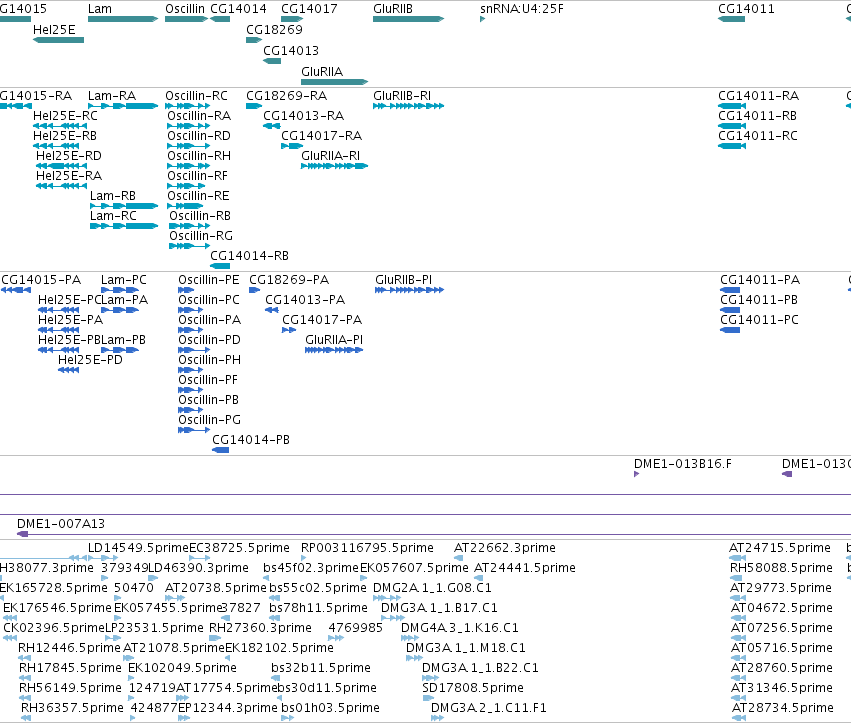Image resolution: width=851 pixels, height=723 pixels.
Task: Click the Oscillin-RC transcript label
Action: pyautogui.click(x=196, y=96)
